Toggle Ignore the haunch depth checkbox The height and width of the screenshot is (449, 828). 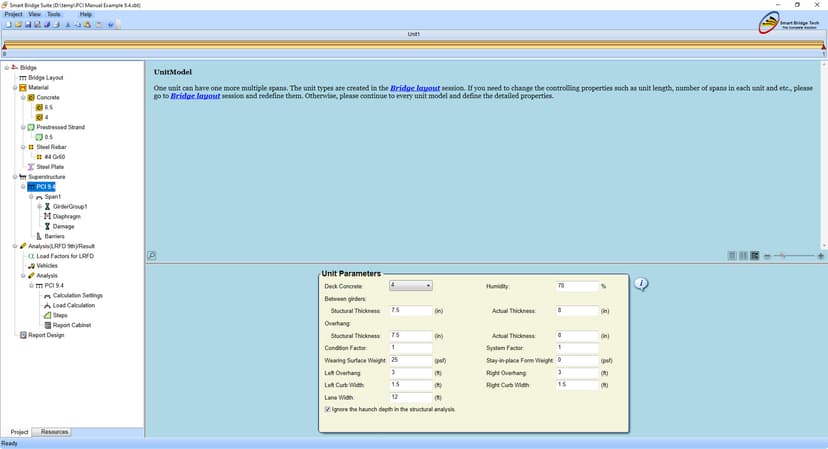[x=327, y=409]
